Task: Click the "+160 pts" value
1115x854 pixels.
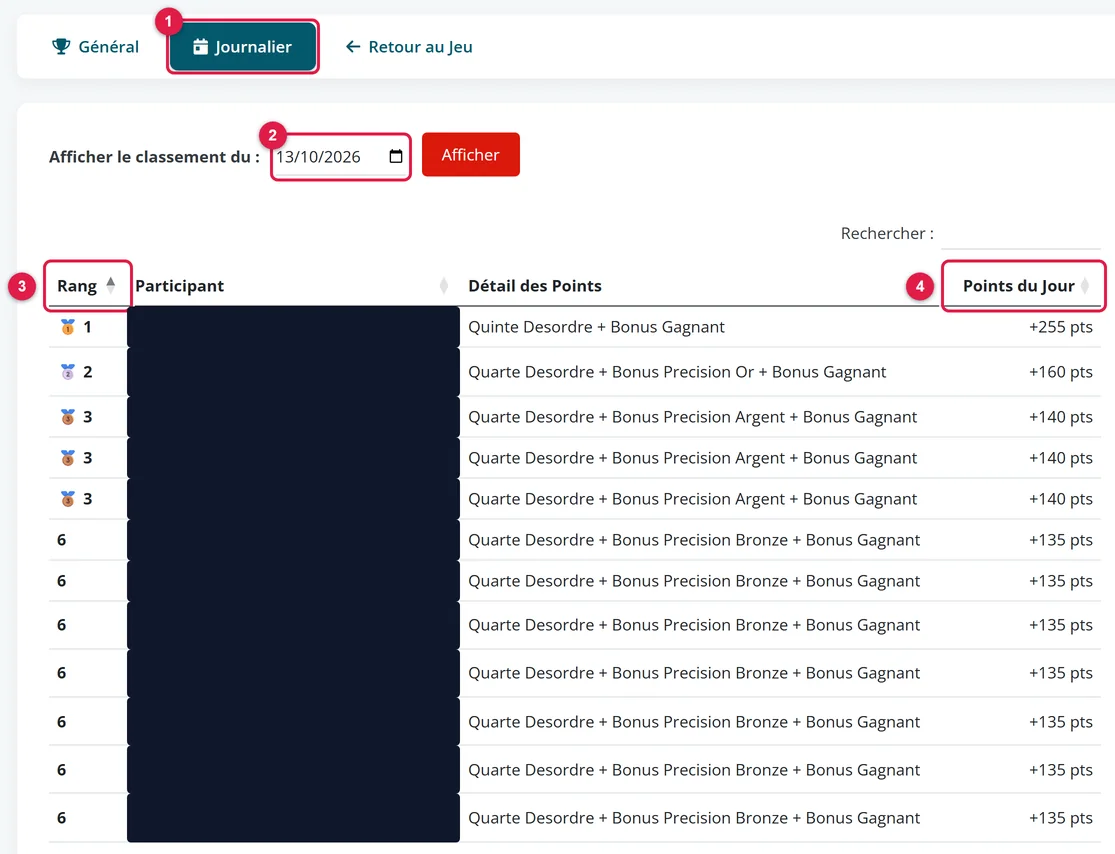Action: coord(1060,372)
